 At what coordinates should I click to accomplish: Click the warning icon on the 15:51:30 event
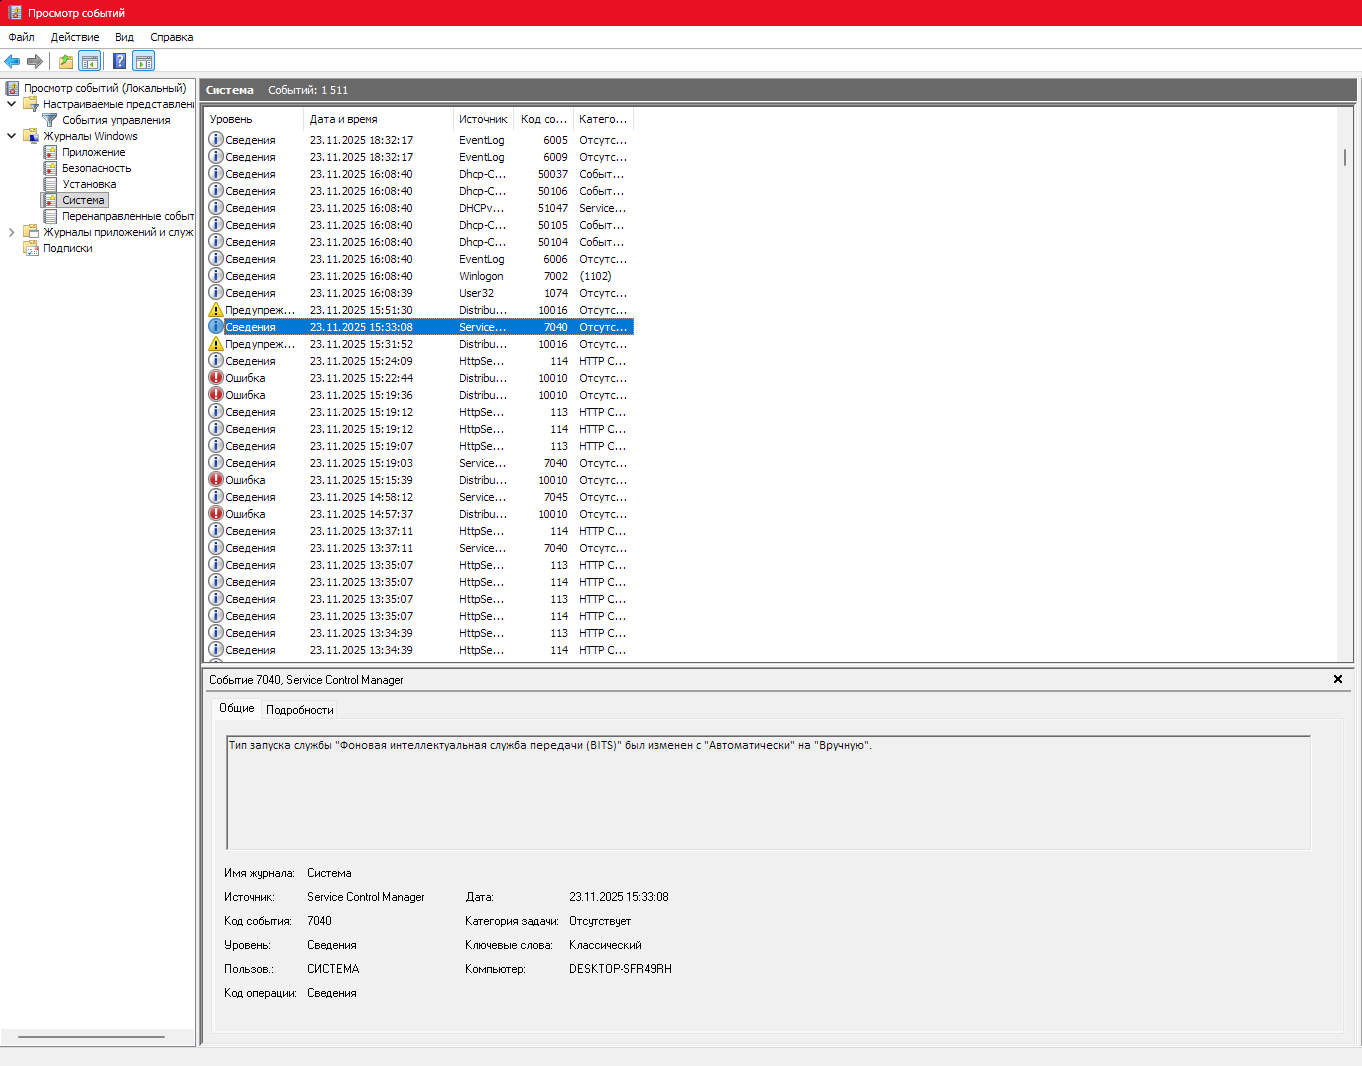(x=216, y=310)
